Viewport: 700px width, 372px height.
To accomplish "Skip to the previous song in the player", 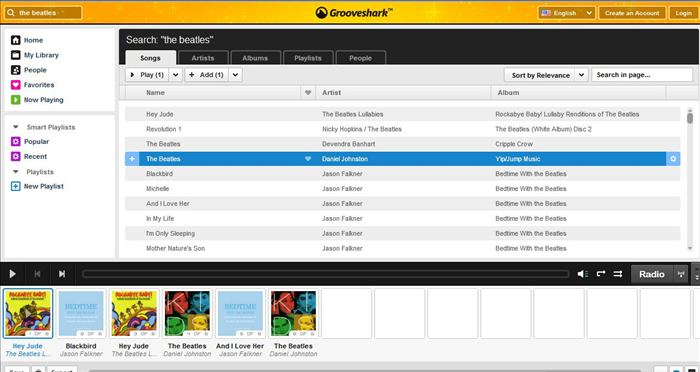I will [x=38, y=274].
